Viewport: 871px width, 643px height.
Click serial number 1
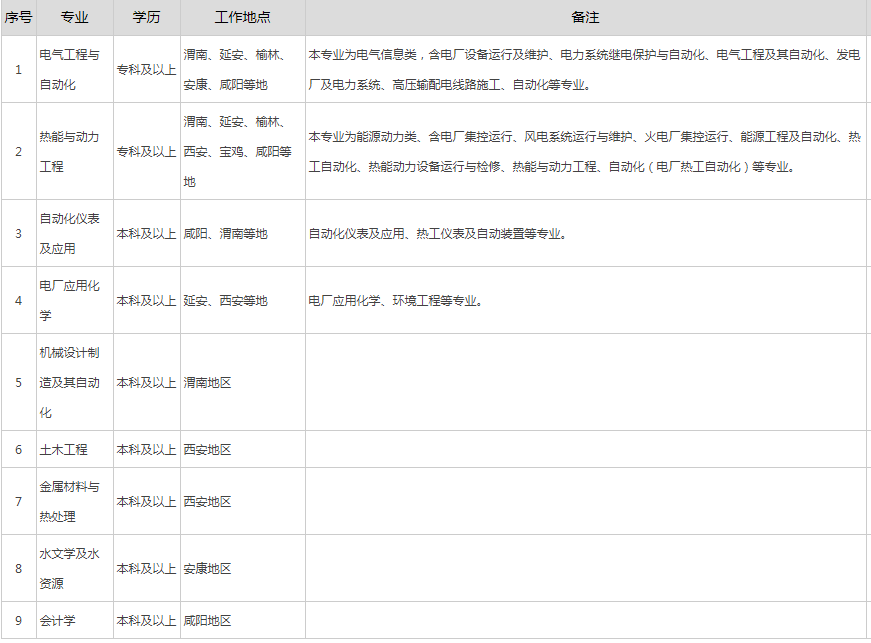(x=18, y=70)
